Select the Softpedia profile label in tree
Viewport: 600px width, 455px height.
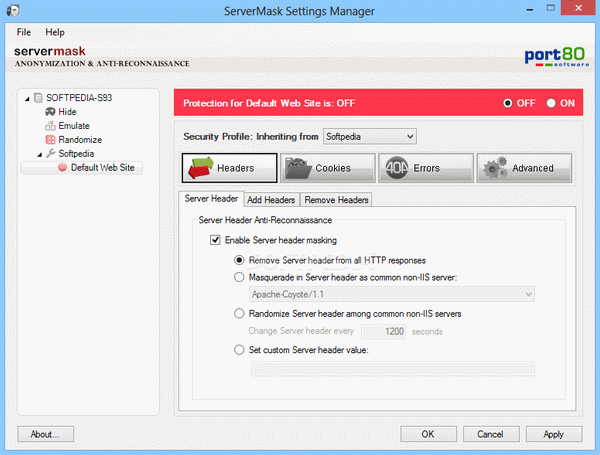[76, 153]
